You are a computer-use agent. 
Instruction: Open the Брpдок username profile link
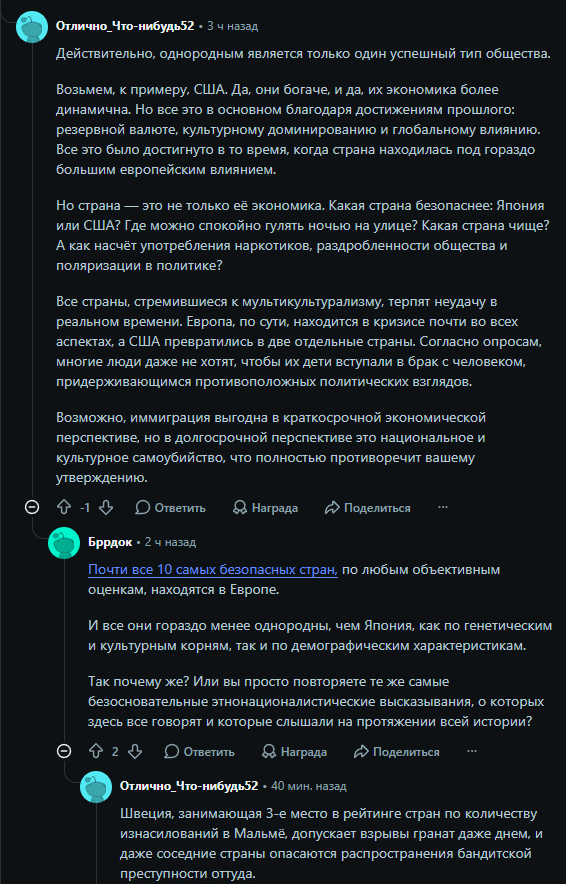pyautogui.click(x=110, y=542)
